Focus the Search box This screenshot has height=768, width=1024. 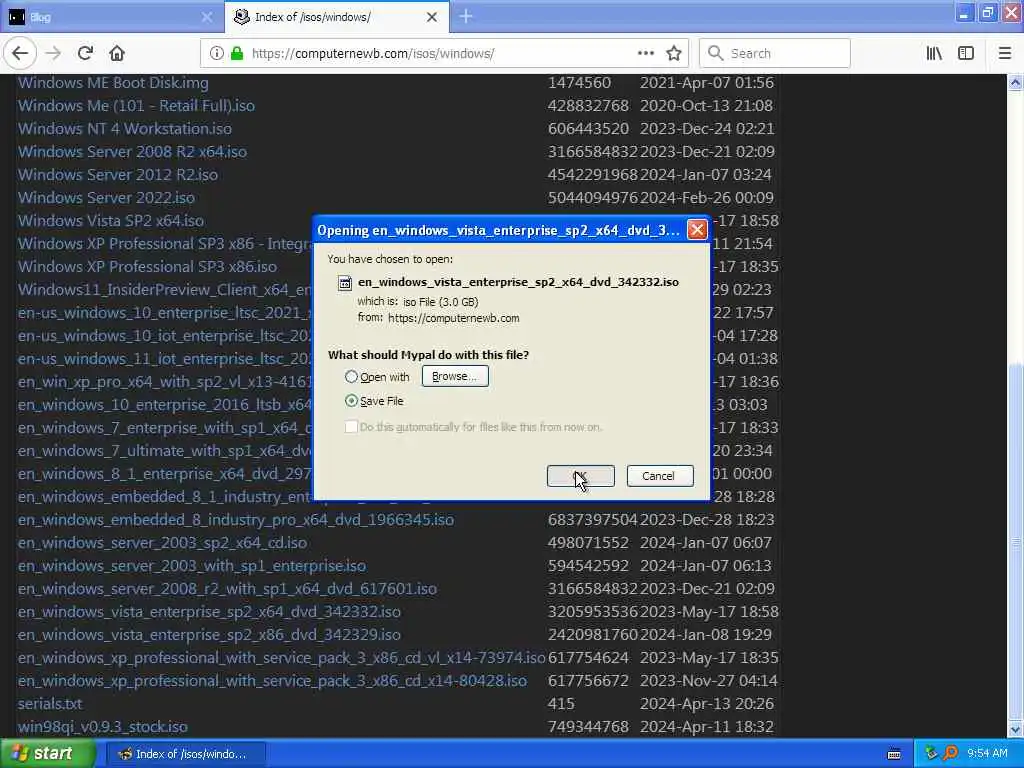pyautogui.click(x=775, y=54)
